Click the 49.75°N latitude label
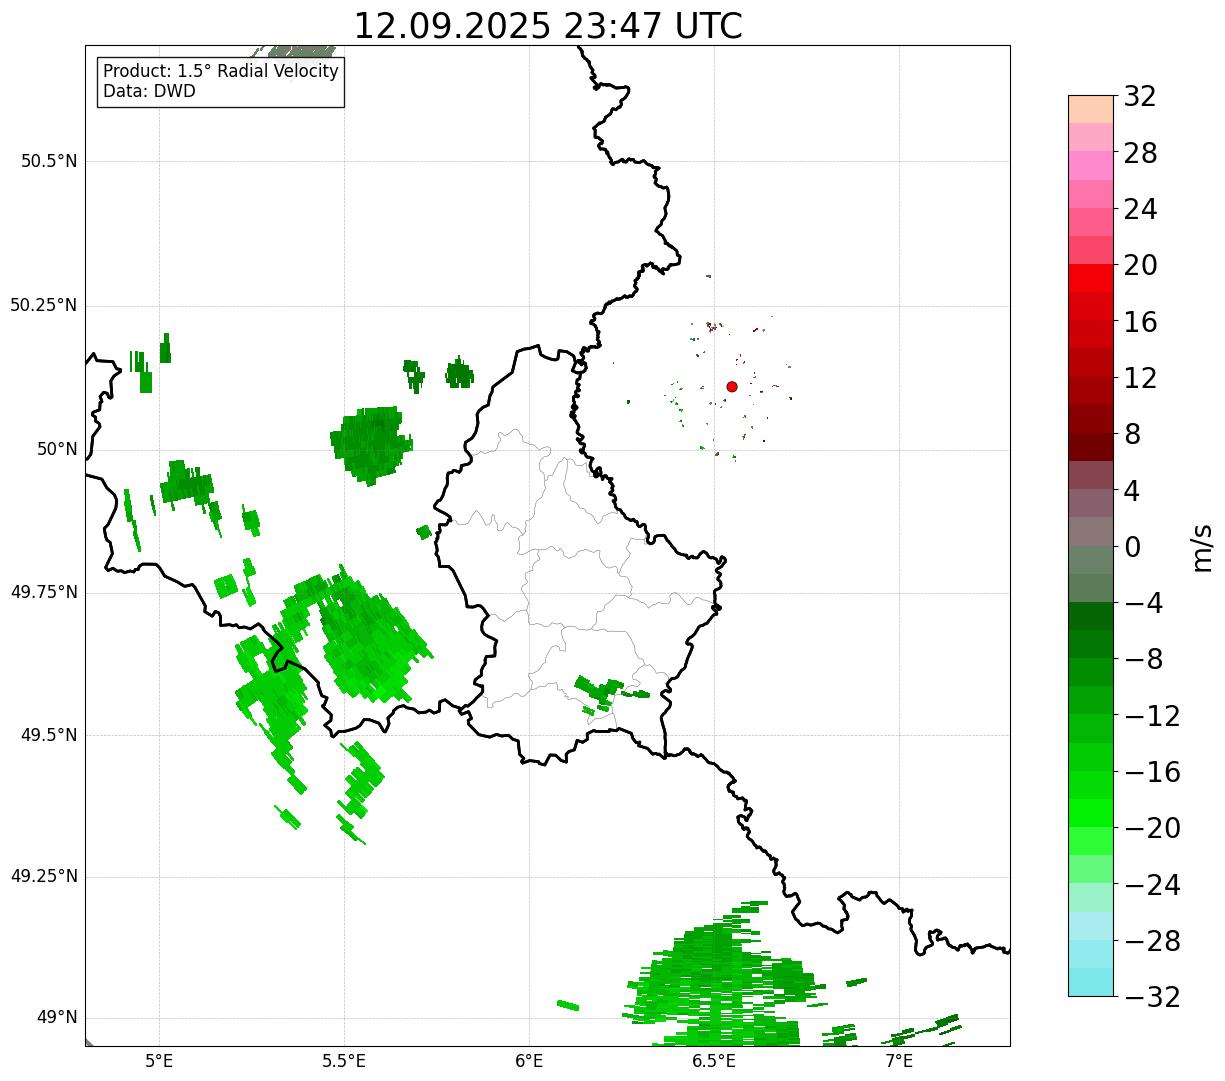This screenshot has width=1225, height=1081. coord(43,592)
